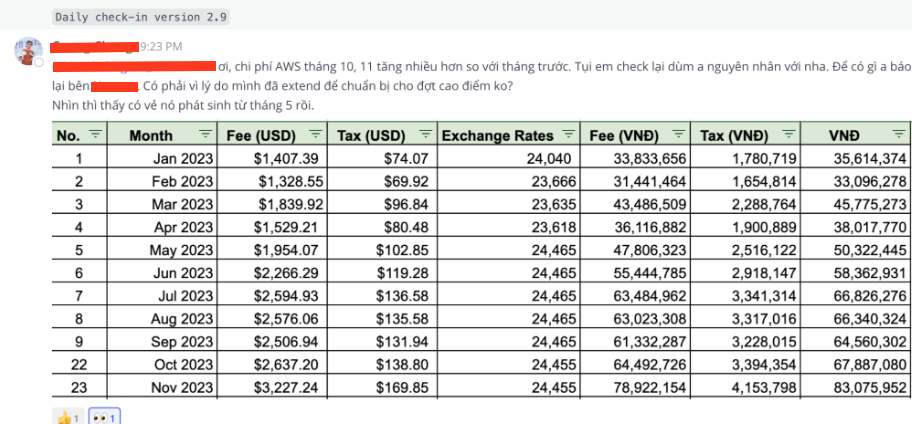Open filter icon on Tax (VNĐ) column
Screen dimensions: 912x424
click(x=789, y=134)
